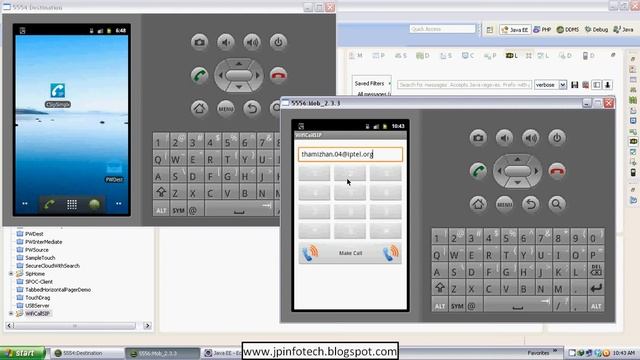This screenshot has width=640, height=360.
Task: Select the TouchDrag project
Action: pyautogui.click(x=38, y=298)
